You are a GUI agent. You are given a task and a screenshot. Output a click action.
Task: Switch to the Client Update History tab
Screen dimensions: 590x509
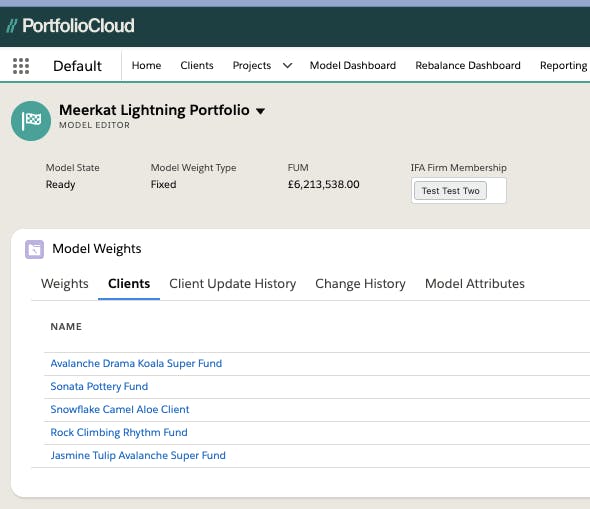click(x=233, y=284)
